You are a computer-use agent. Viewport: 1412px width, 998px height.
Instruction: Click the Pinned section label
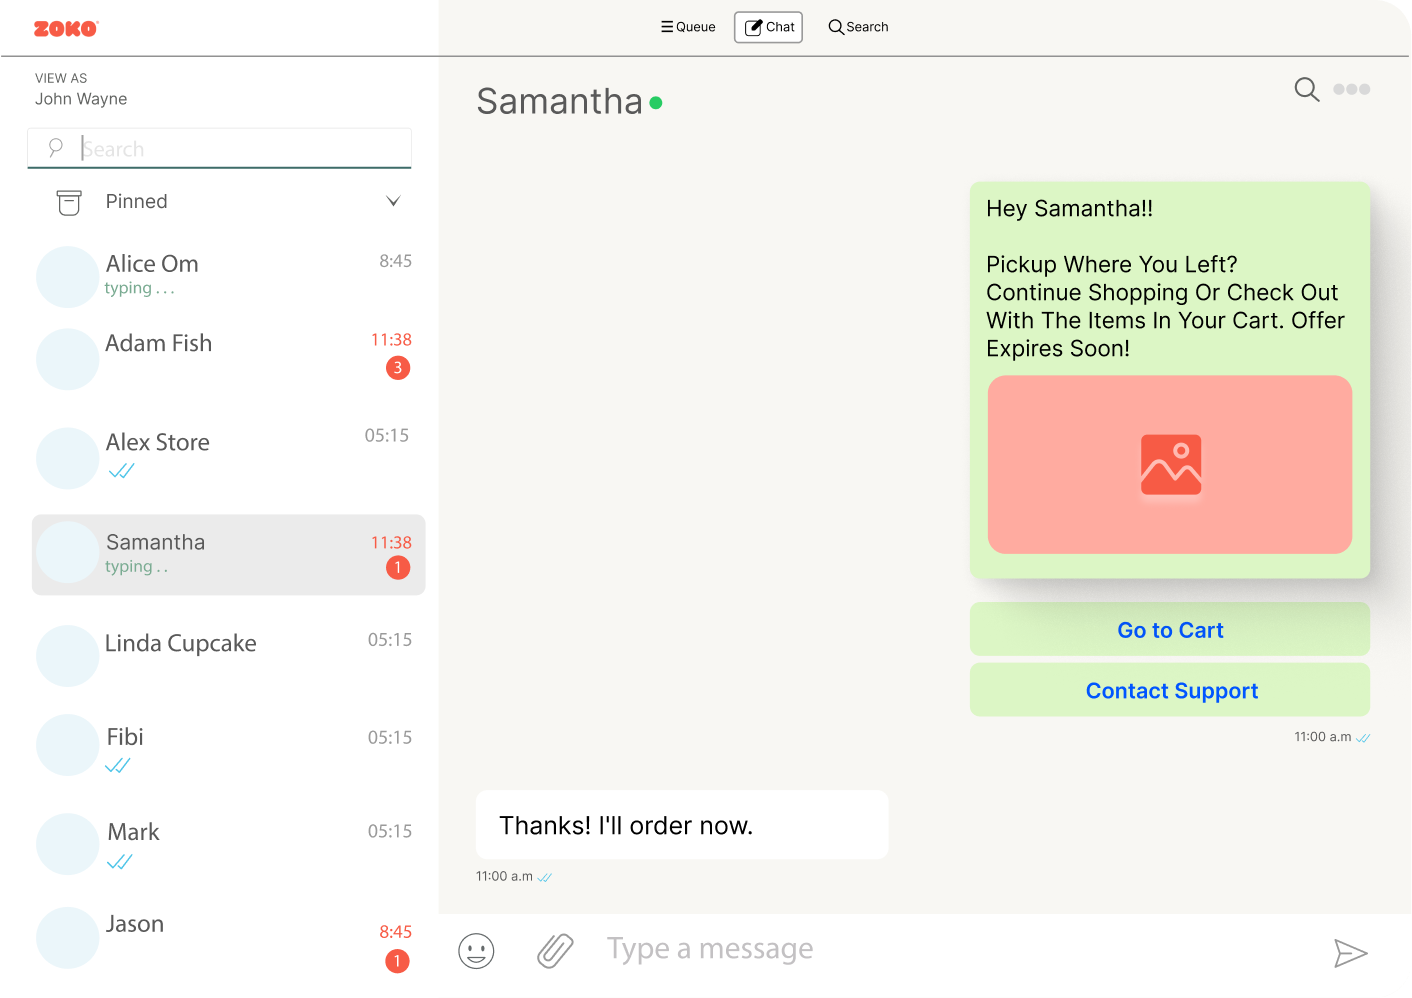(137, 202)
